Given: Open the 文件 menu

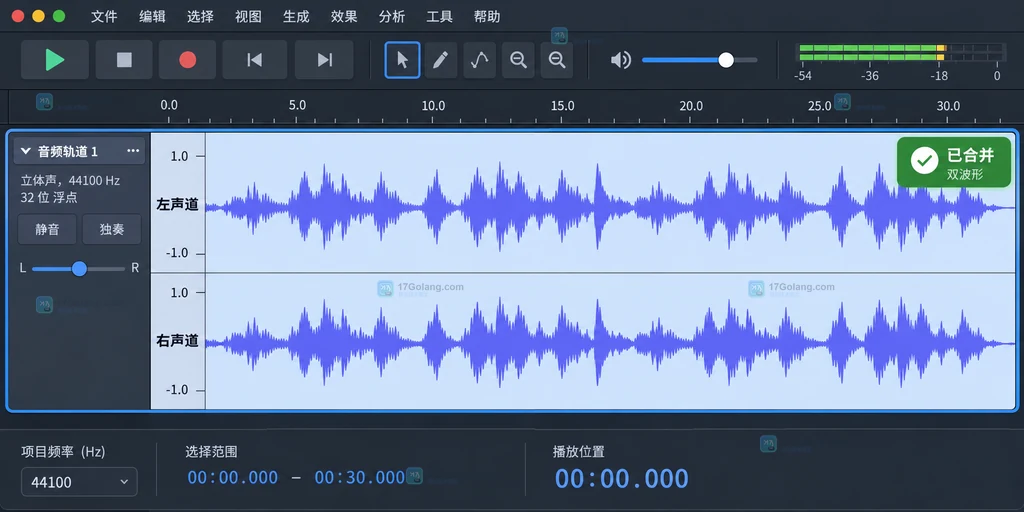Looking at the screenshot, I should point(104,17).
